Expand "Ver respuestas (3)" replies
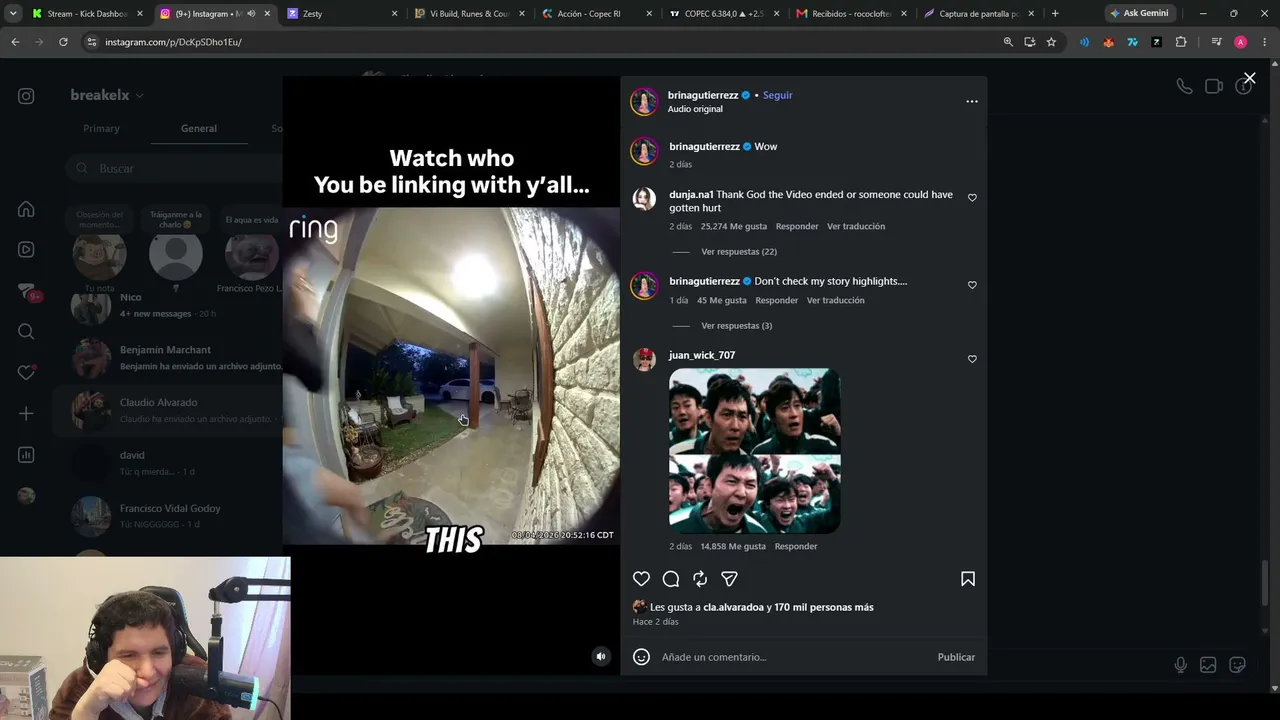 pyautogui.click(x=737, y=326)
